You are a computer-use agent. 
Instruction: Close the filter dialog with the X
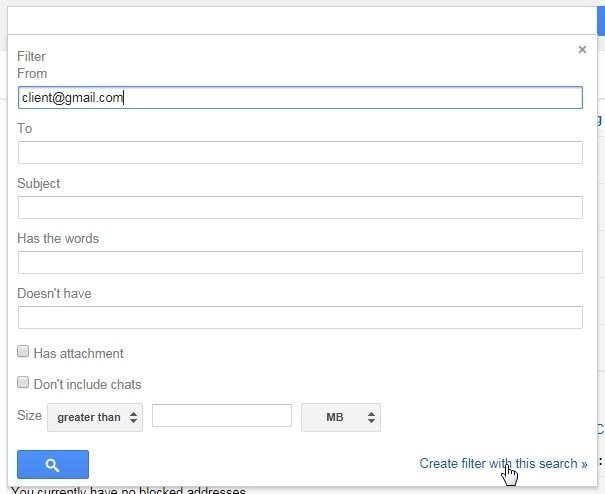click(x=582, y=50)
